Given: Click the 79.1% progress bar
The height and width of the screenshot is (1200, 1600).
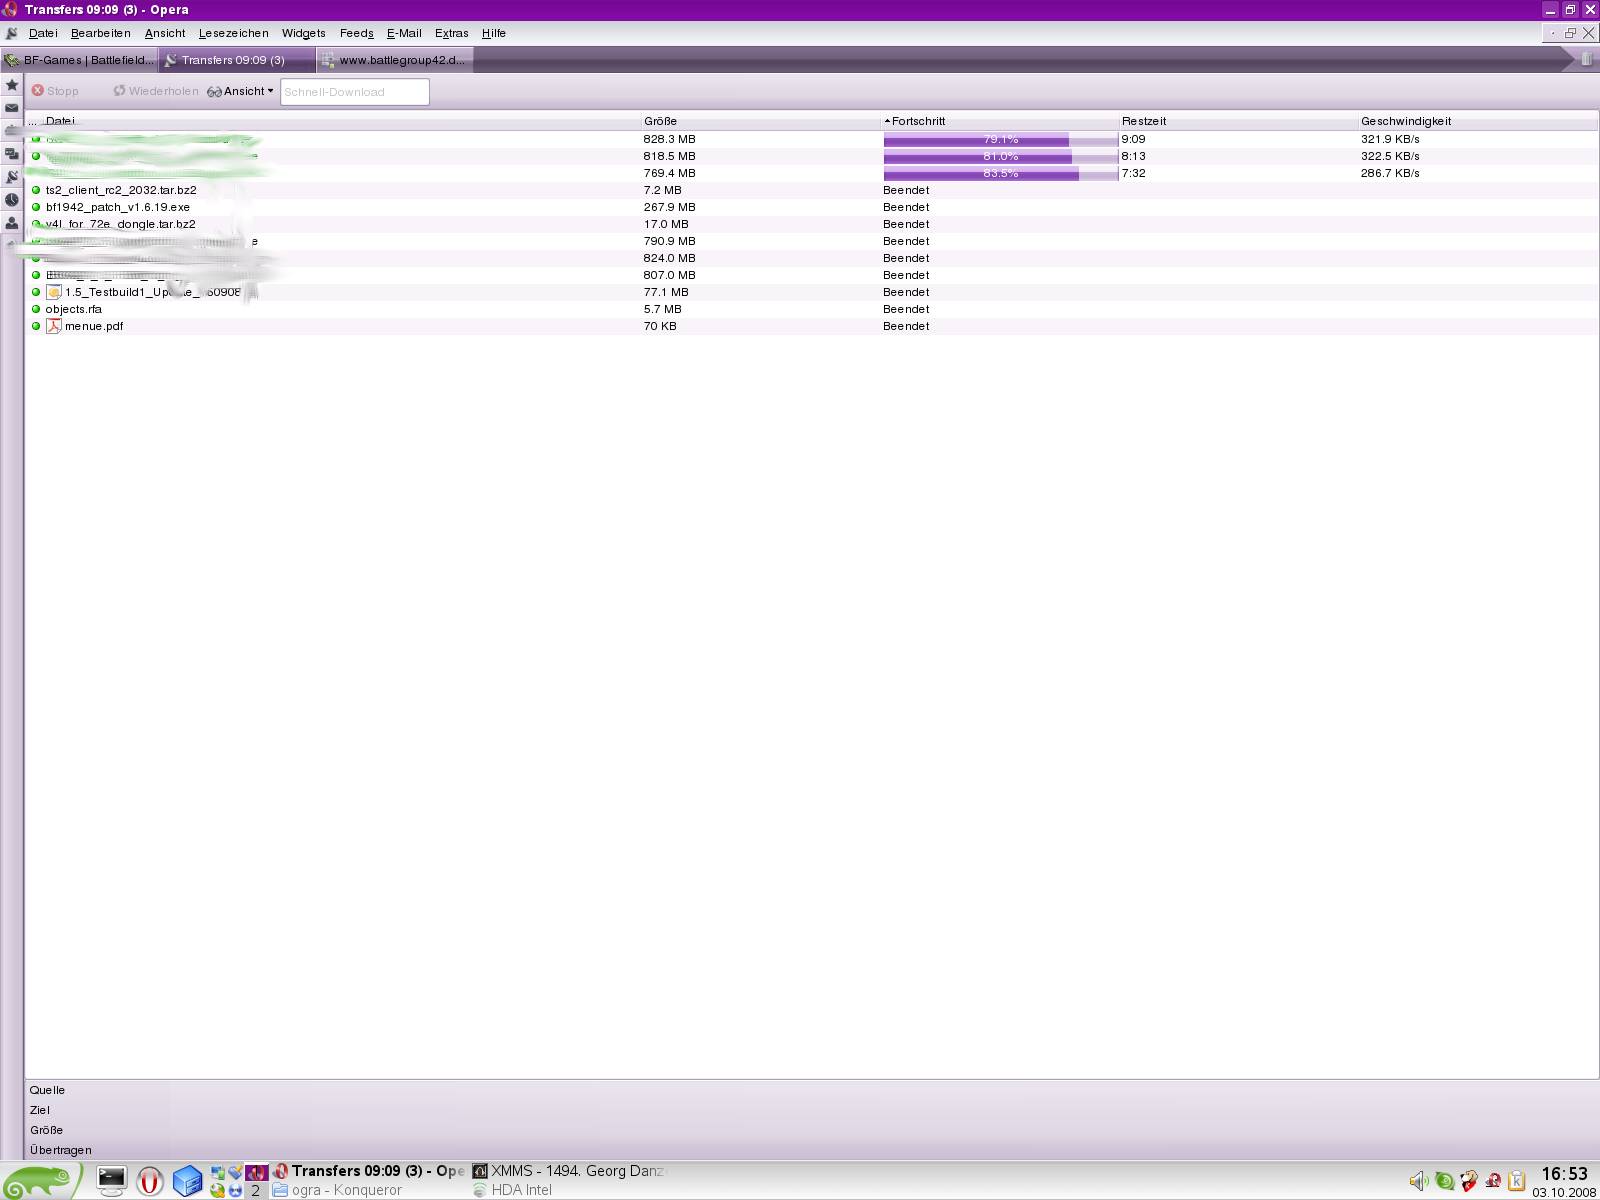Looking at the screenshot, I should (x=1000, y=140).
